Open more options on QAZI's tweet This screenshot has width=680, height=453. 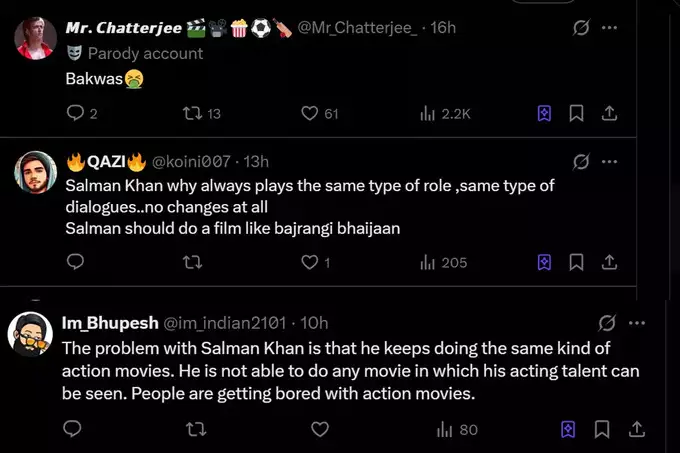[x=609, y=161]
